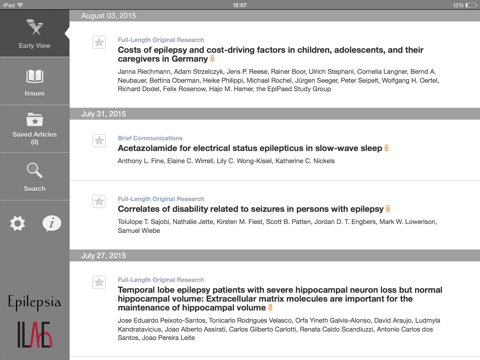Tap the 15:07 clock in status bar
Screen dimensions: 480x360
[240, 5]
